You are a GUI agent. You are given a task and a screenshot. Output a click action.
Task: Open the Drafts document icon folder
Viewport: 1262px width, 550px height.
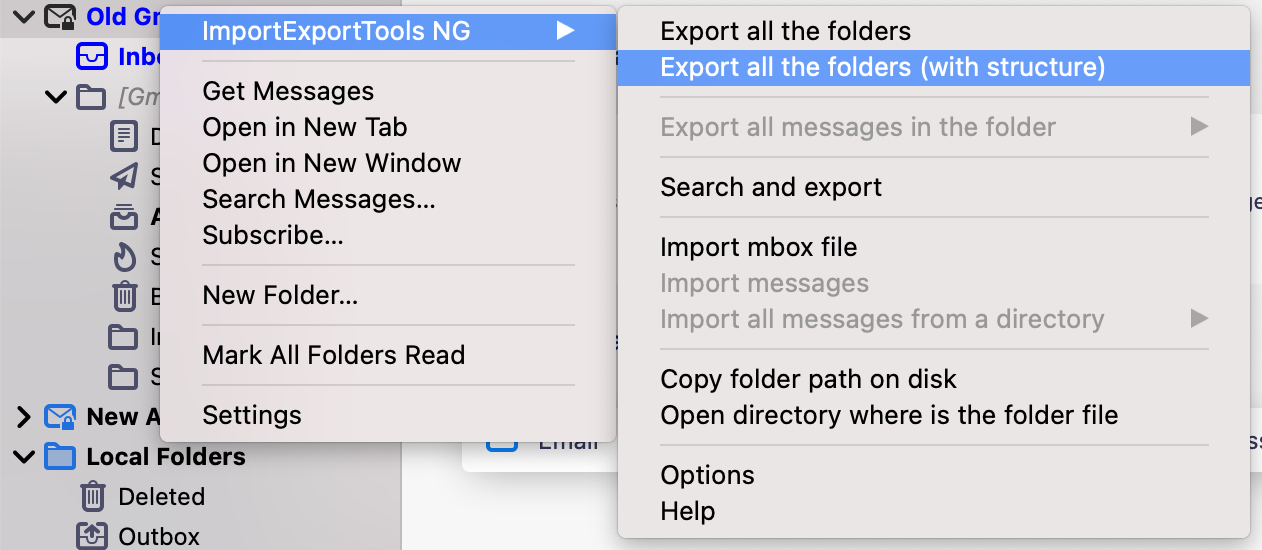[123, 137]
